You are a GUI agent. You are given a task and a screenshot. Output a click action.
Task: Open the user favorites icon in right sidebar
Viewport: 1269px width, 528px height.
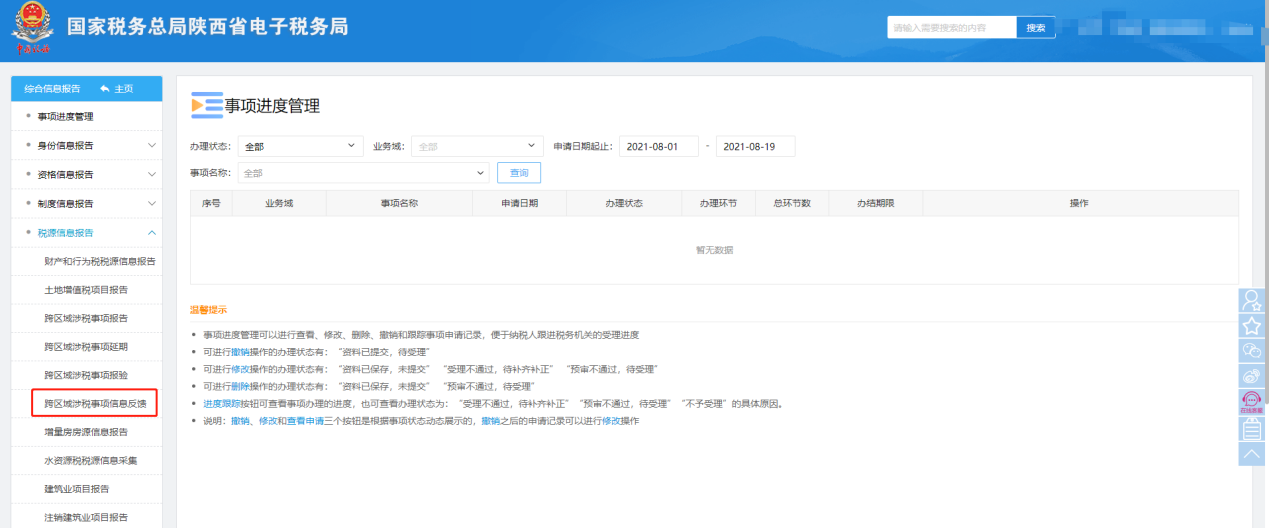coord(1251,300)
